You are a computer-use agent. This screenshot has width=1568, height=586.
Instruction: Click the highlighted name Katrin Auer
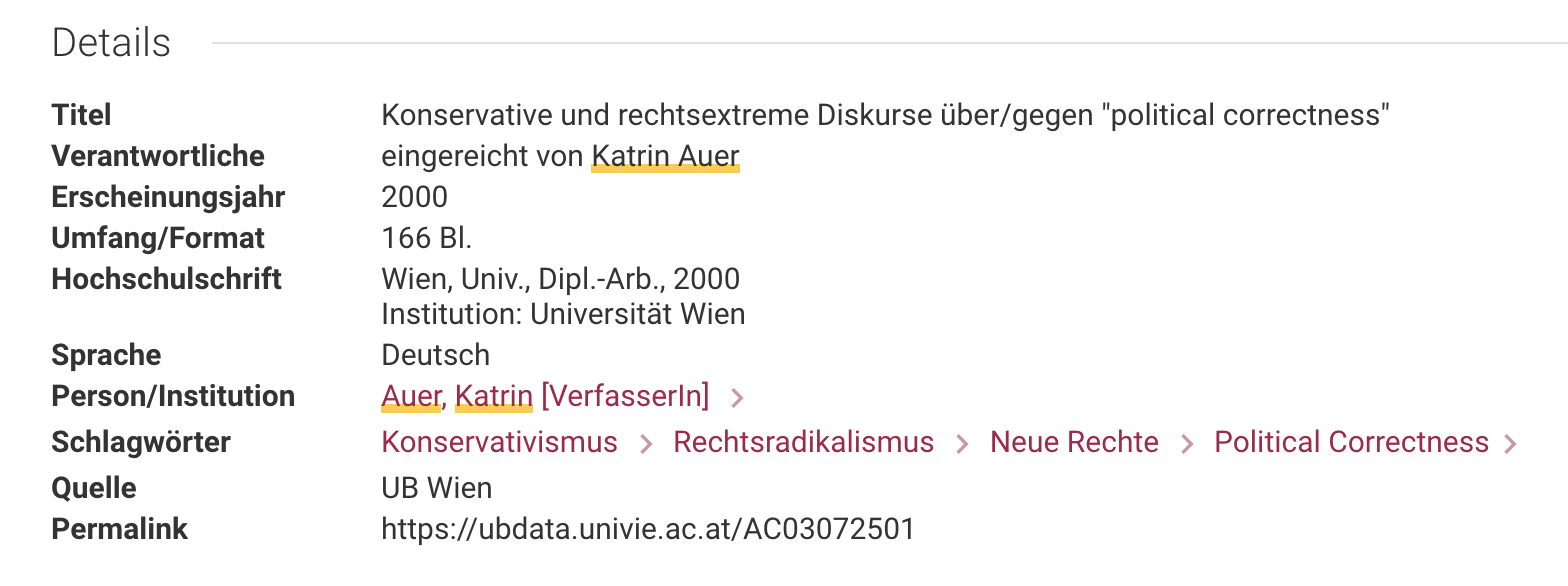[665, 157]
